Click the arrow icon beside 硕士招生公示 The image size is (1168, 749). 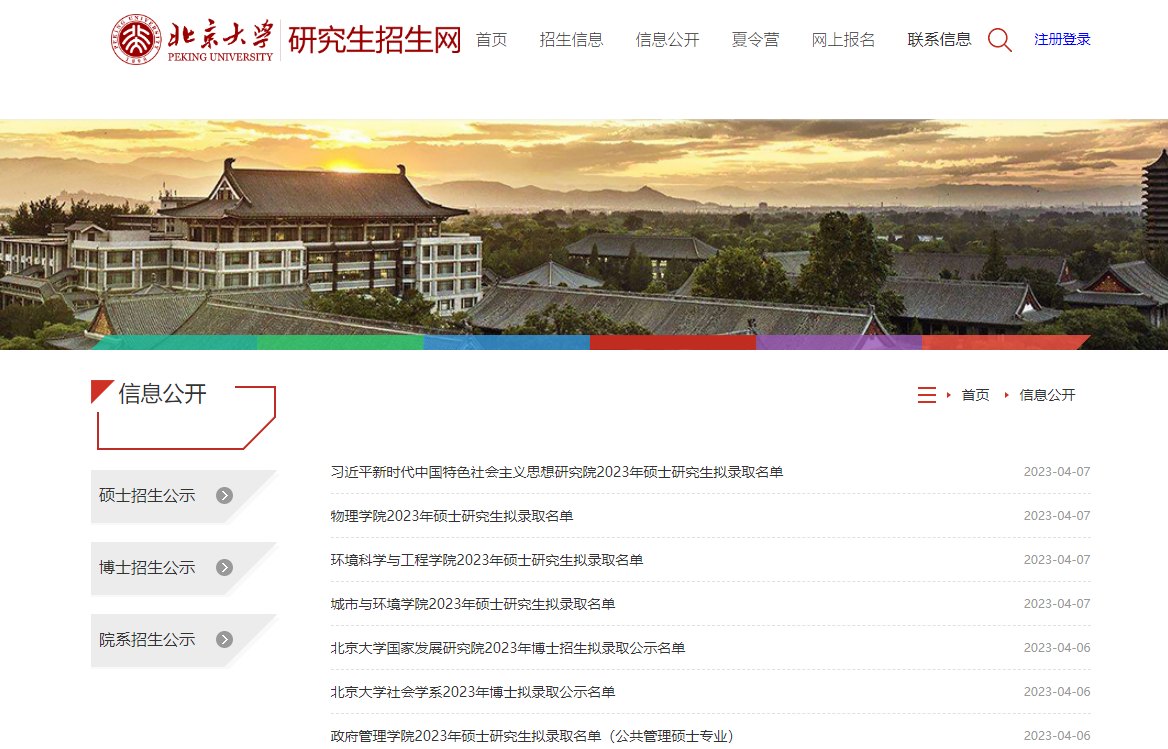[224, 495]
